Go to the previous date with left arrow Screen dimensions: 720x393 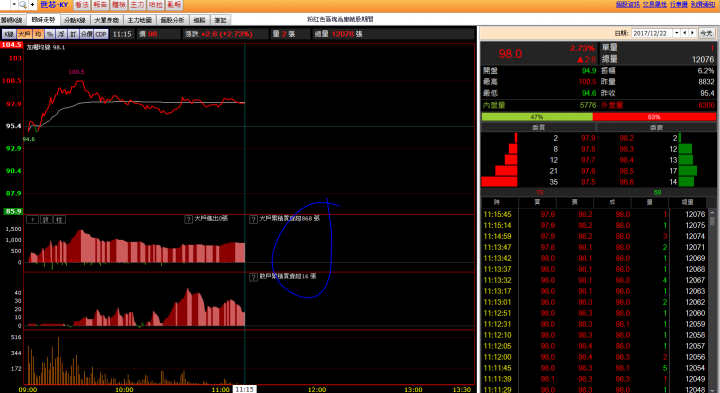coord(685,33)
